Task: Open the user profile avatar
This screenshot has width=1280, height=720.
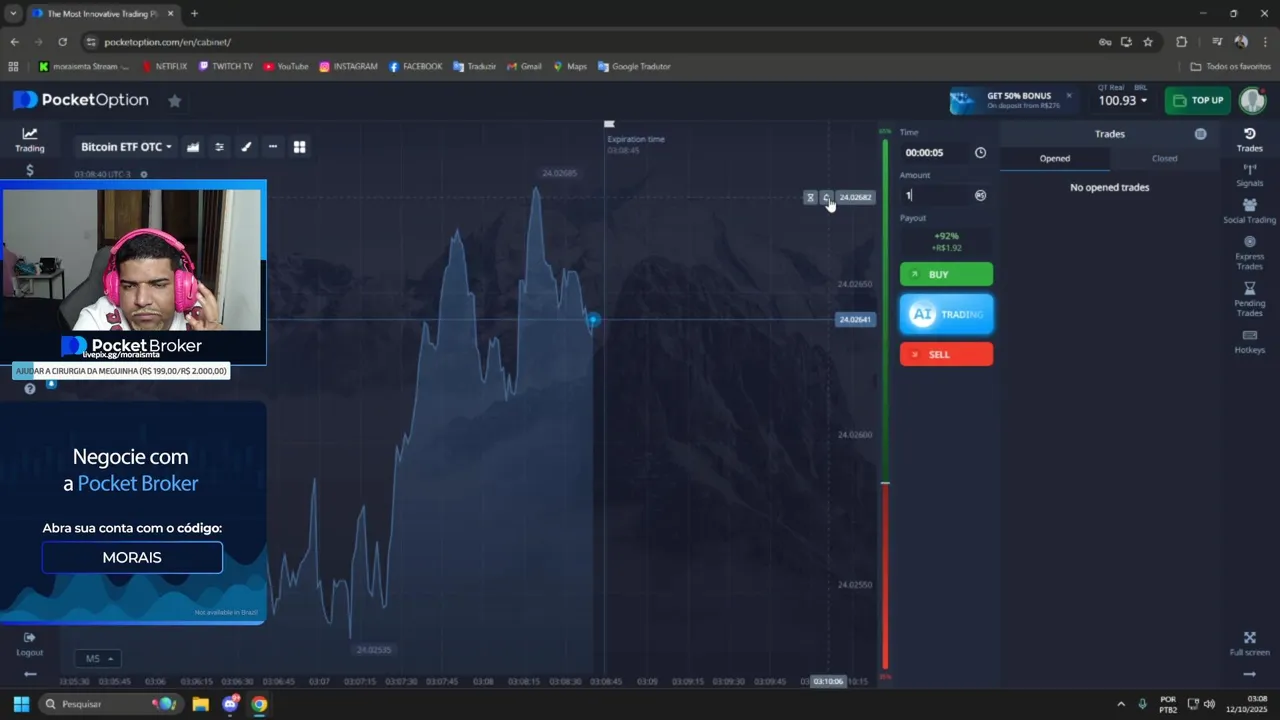Action: (x=1252, y=100)
